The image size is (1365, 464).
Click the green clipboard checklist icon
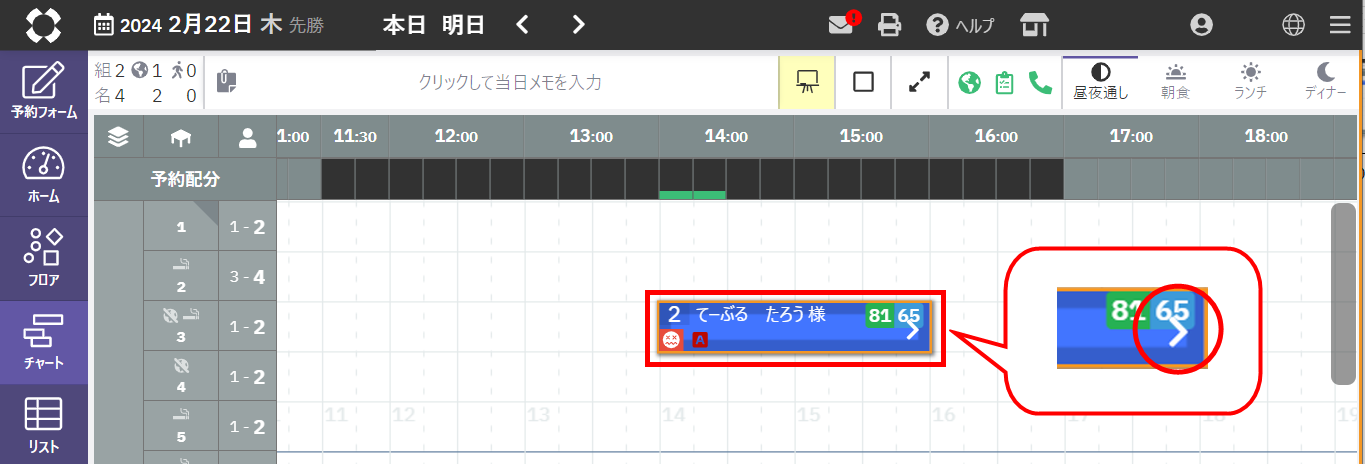[1004, 82]
